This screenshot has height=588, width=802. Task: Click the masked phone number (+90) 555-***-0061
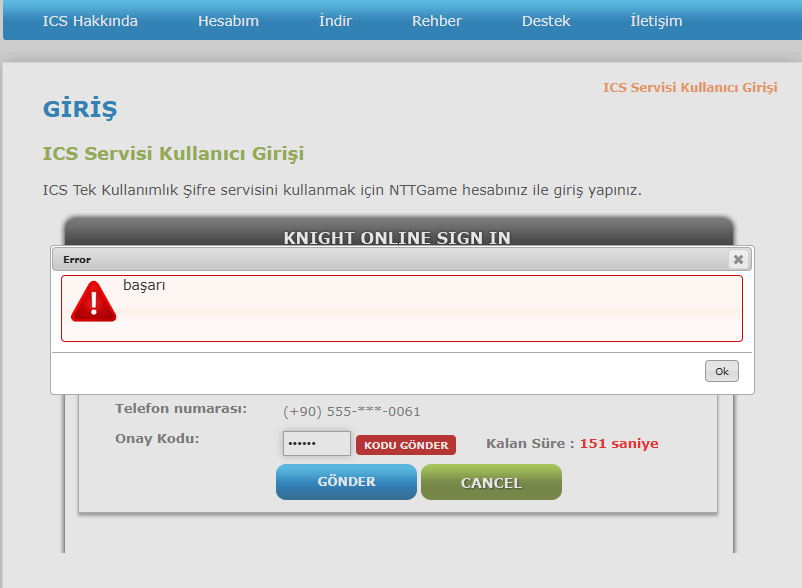point(352,412)
